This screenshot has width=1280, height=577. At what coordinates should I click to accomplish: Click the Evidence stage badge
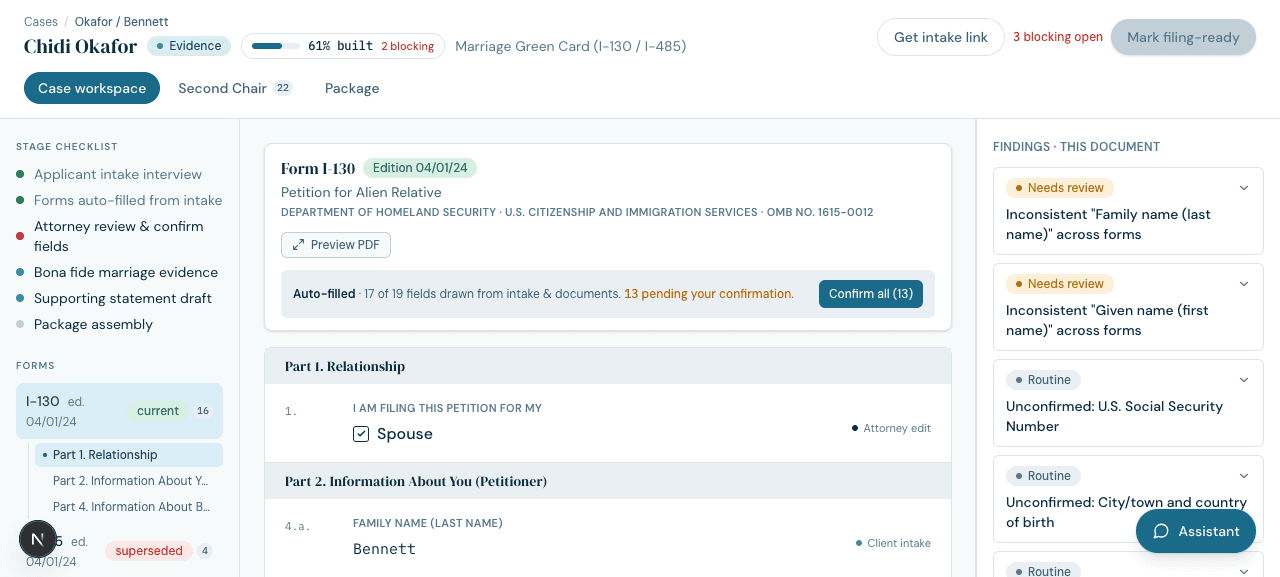189,46
